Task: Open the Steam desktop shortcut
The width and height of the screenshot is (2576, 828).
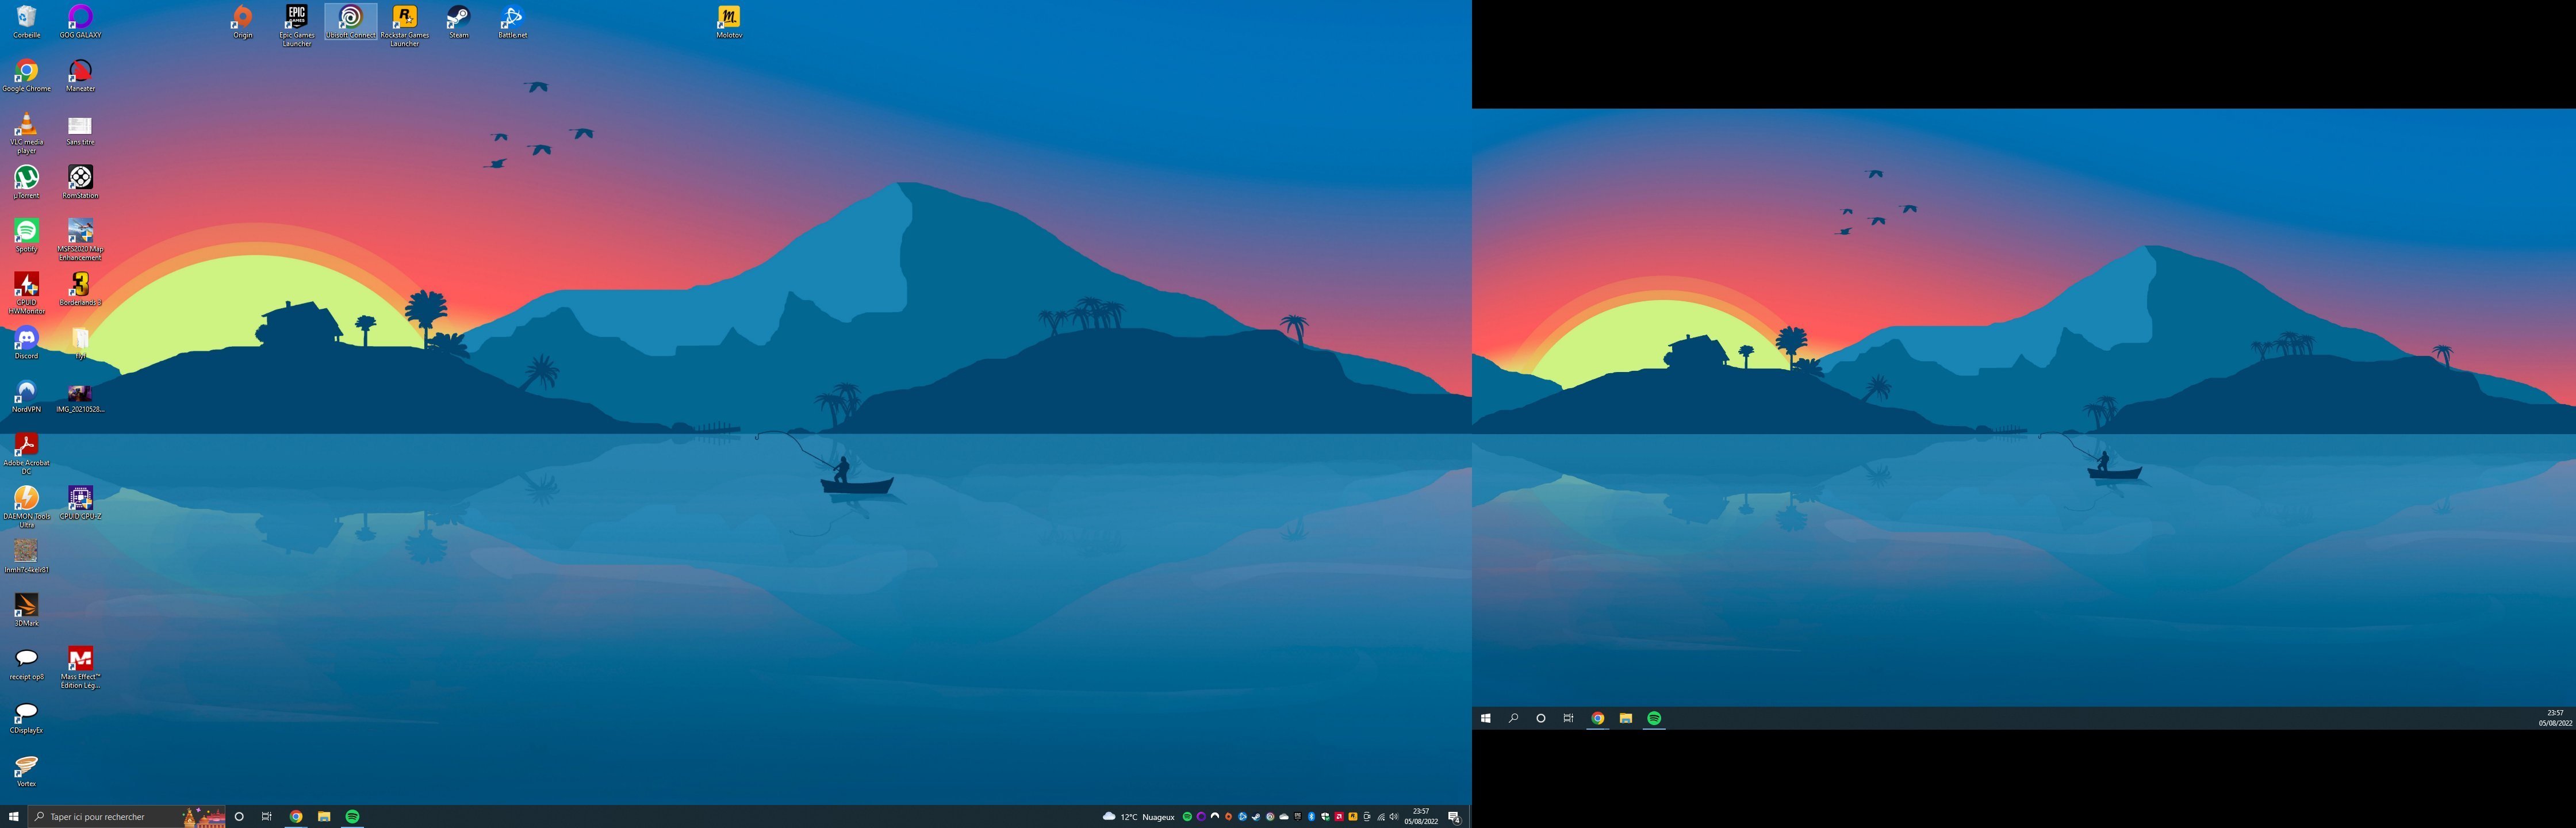Action: [458, 18]
